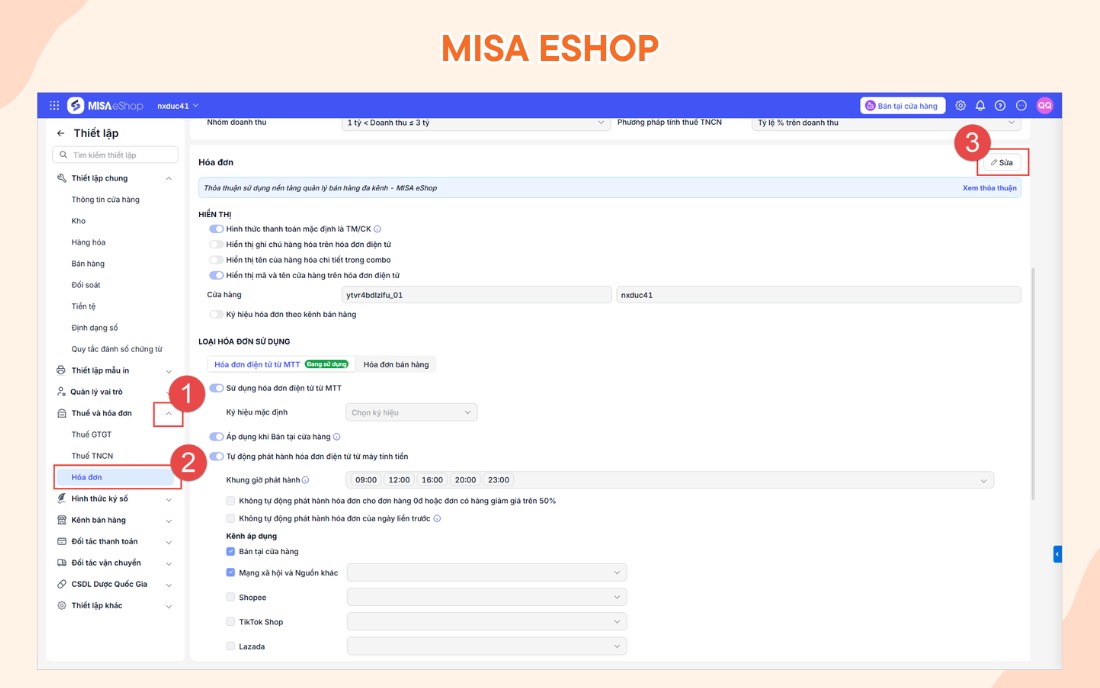Toggle Sử dụng hóa đơn điện tử từ MTT
1100x688 pixels.
pyautogui.click(x=216, y=388)
